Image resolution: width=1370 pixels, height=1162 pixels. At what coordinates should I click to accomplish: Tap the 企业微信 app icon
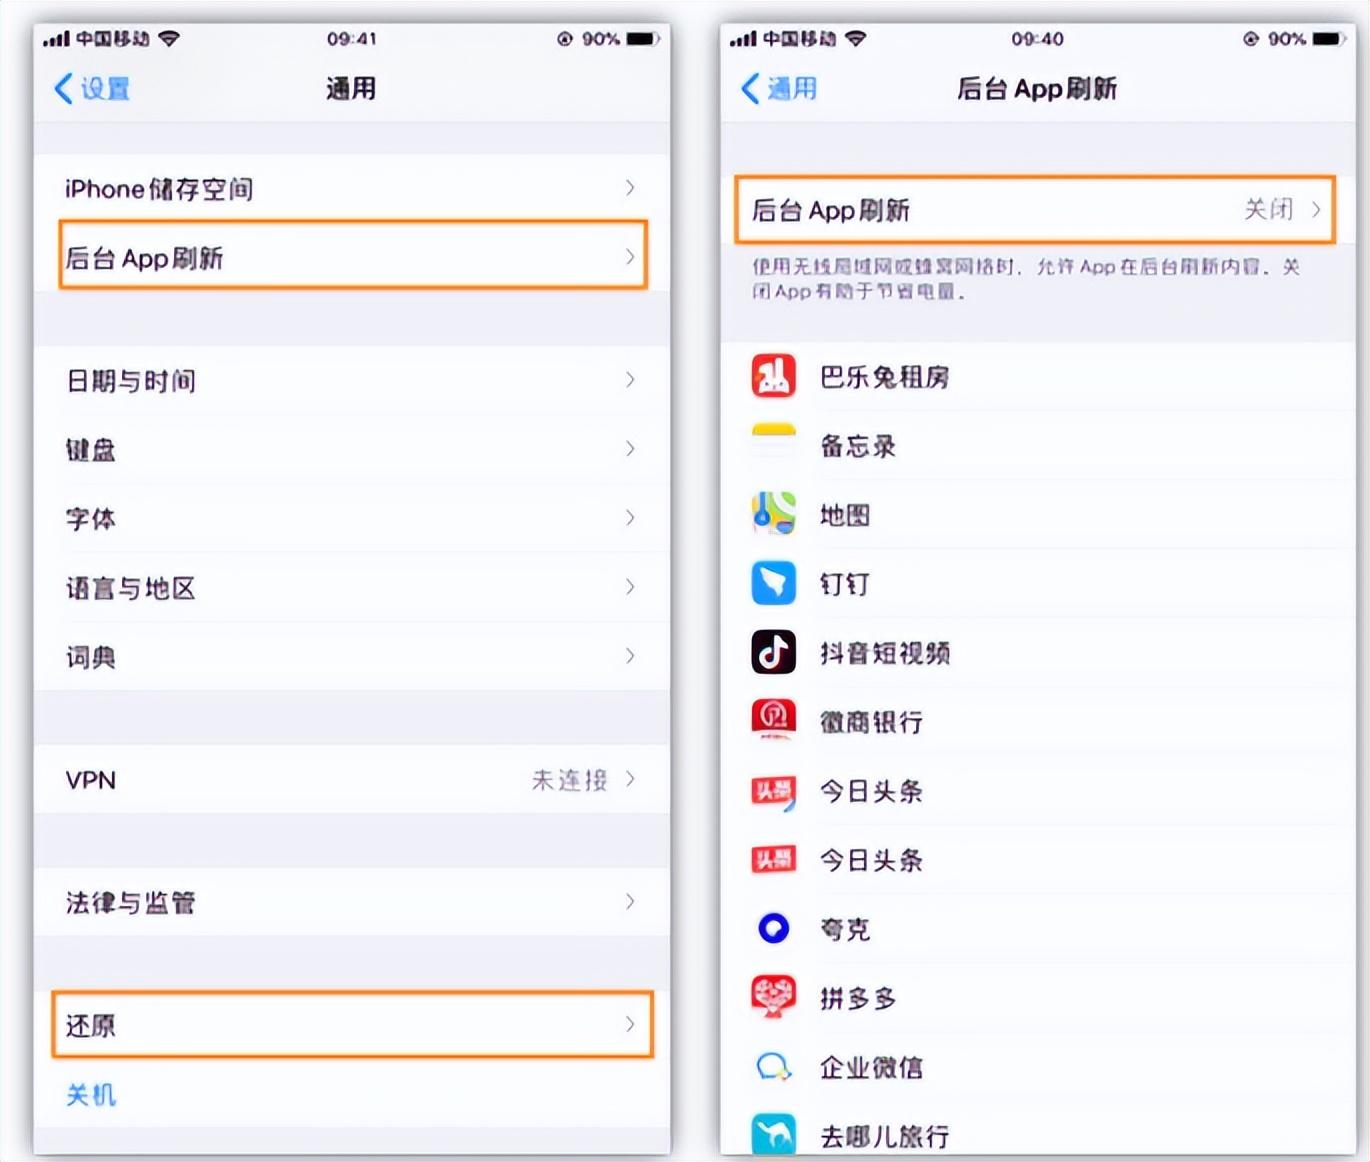(x=773, y=1067)
